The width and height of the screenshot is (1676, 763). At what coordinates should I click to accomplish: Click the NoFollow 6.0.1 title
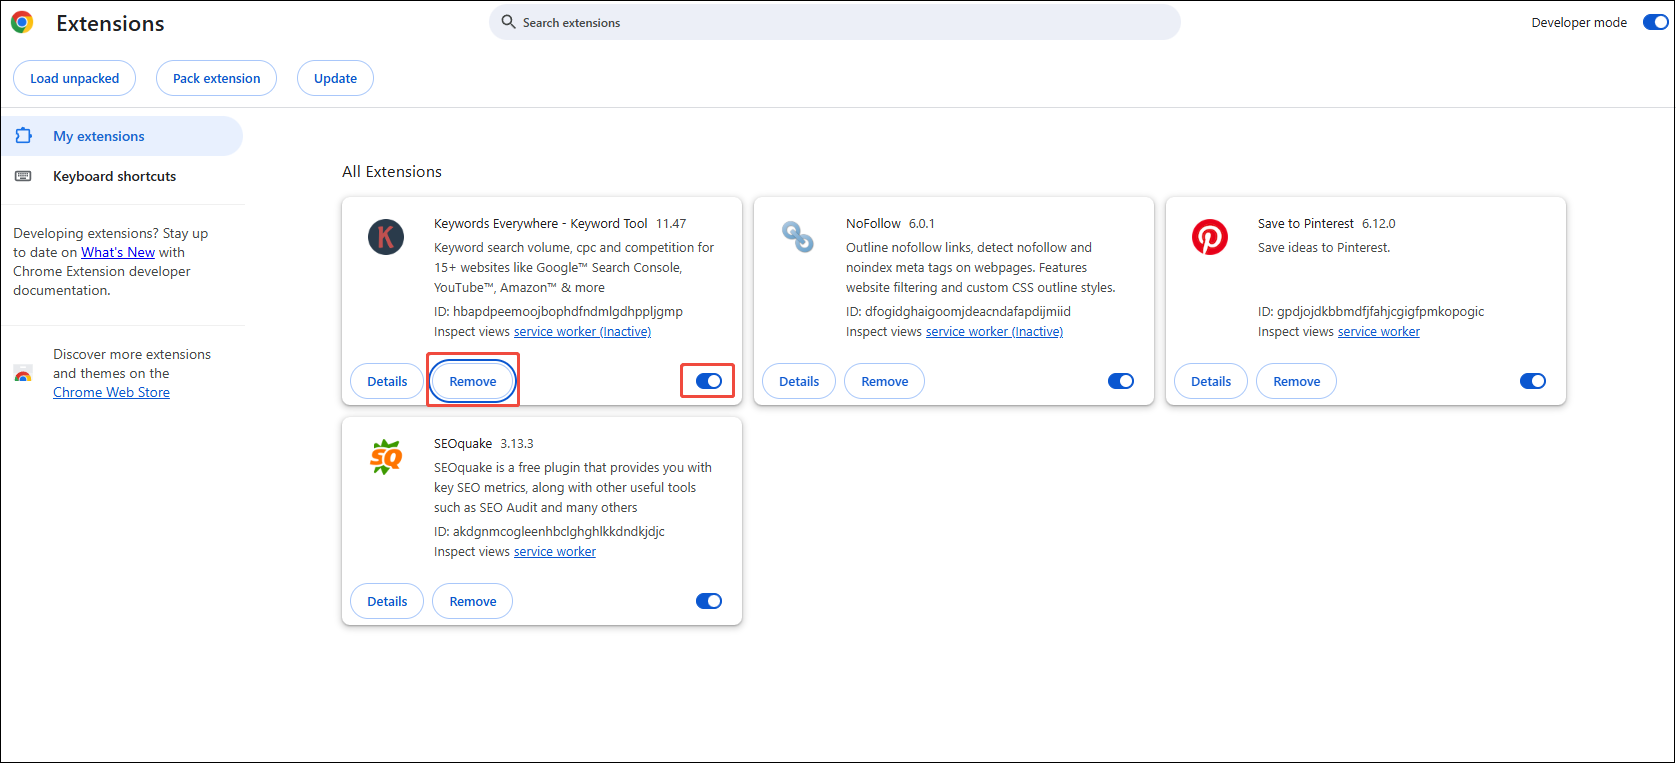tap(890, 223)
